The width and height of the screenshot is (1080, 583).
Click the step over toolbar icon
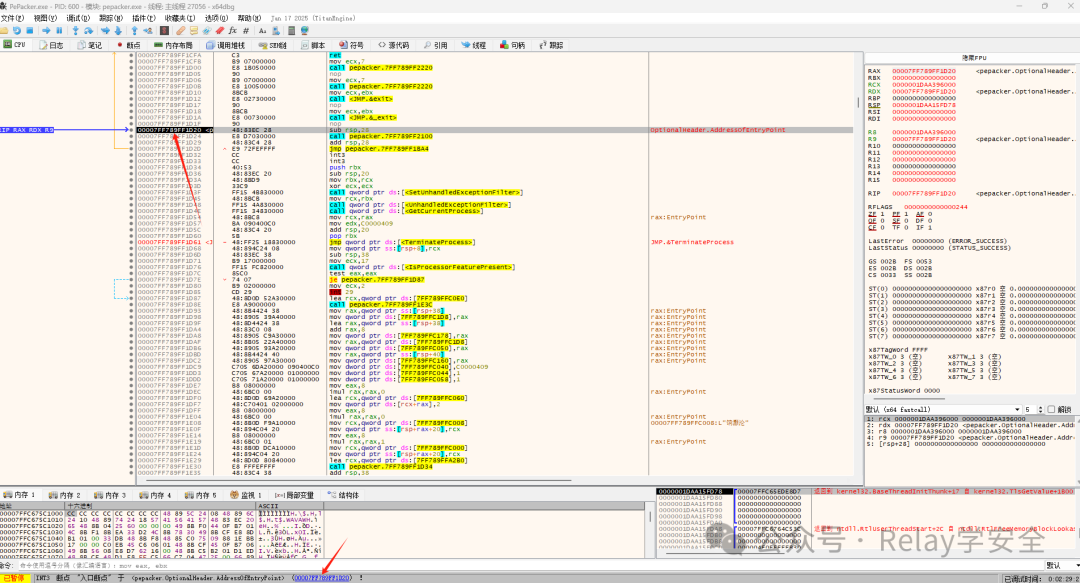88,30
